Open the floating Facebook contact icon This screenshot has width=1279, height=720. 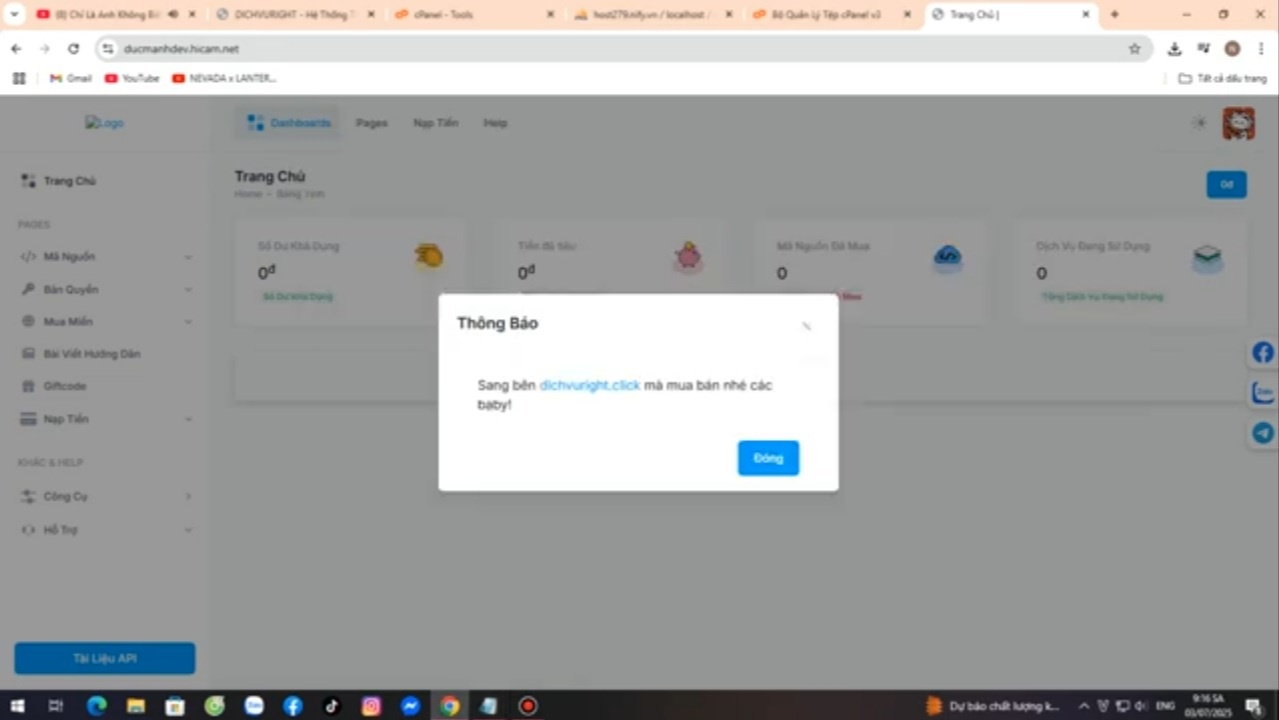point(1263,353)
